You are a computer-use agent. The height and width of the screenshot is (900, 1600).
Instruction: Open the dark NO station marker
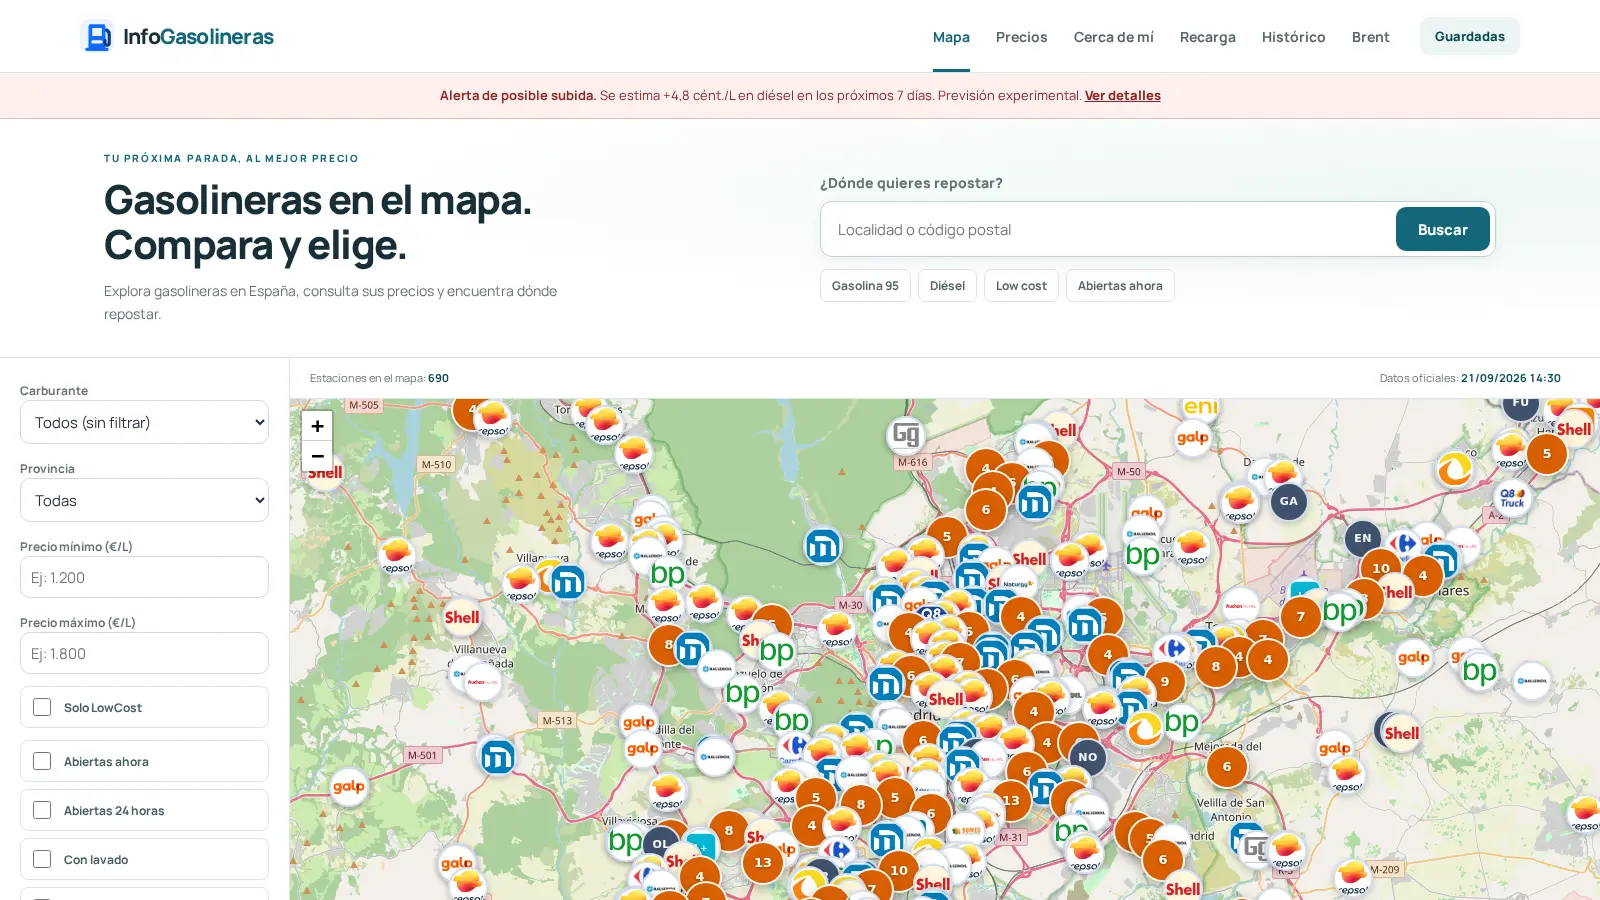tap(1088, 757)
